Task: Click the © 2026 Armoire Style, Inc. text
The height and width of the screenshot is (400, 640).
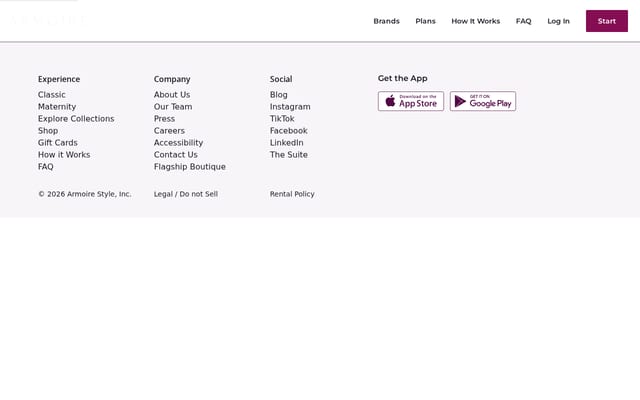Action: point(84,194)
